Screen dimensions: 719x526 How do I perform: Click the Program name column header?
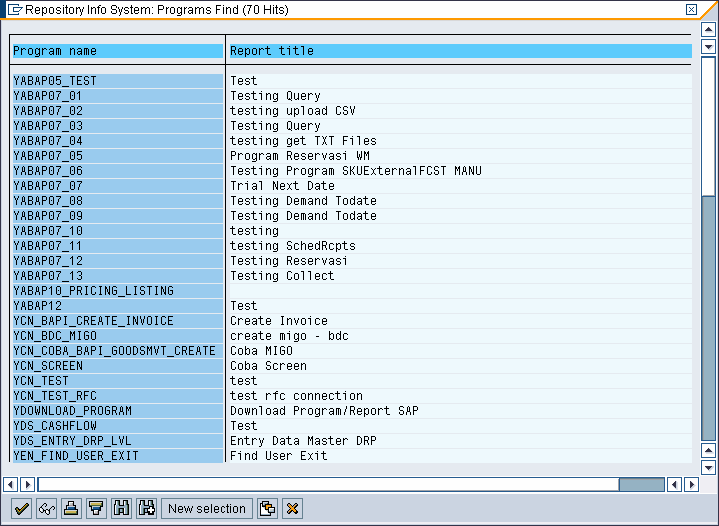[x=118, y=51]
